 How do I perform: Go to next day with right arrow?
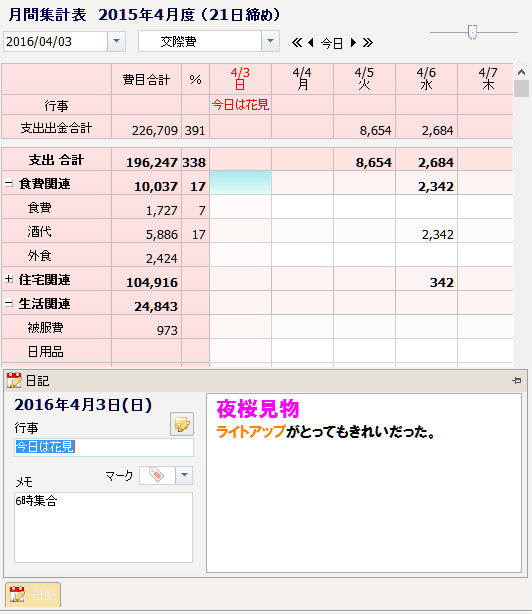click(x=353, y=42)
